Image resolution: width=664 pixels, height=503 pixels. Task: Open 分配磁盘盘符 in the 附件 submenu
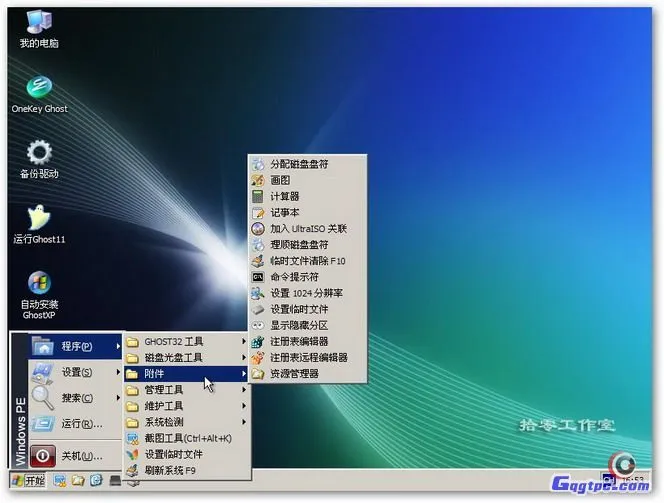pos(307,164)
